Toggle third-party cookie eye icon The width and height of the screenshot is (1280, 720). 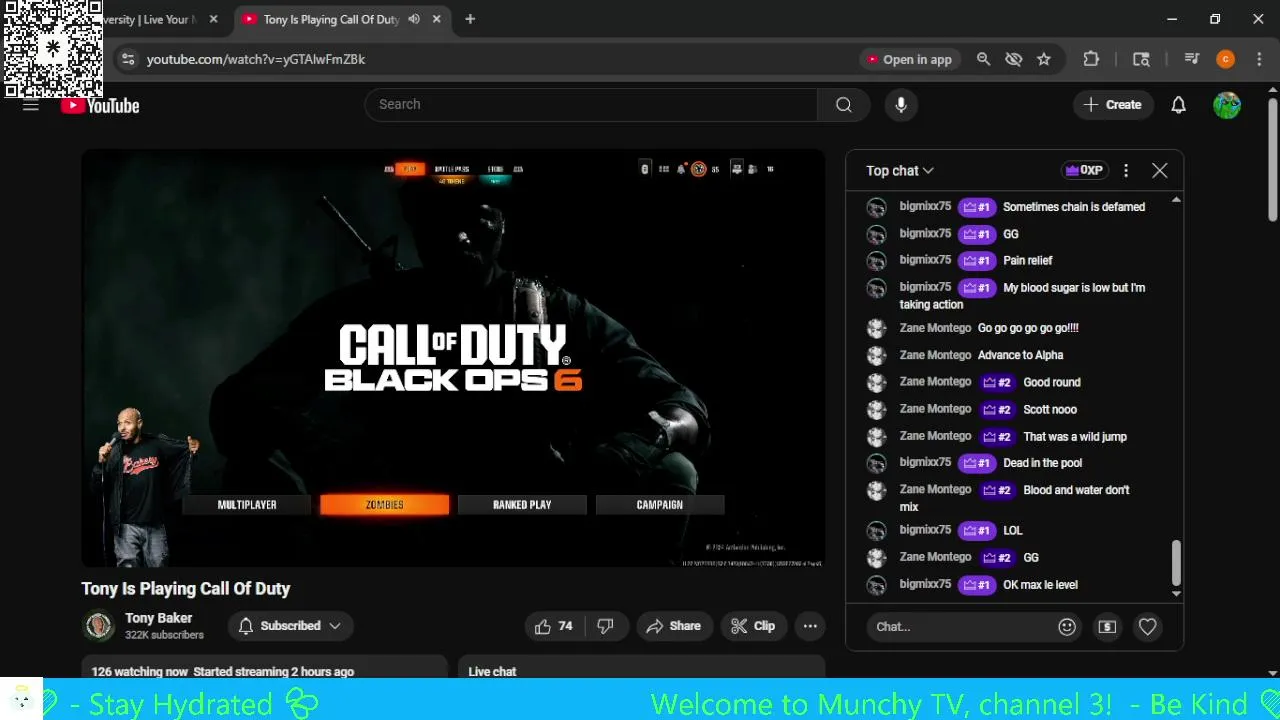coord(1014,59)
